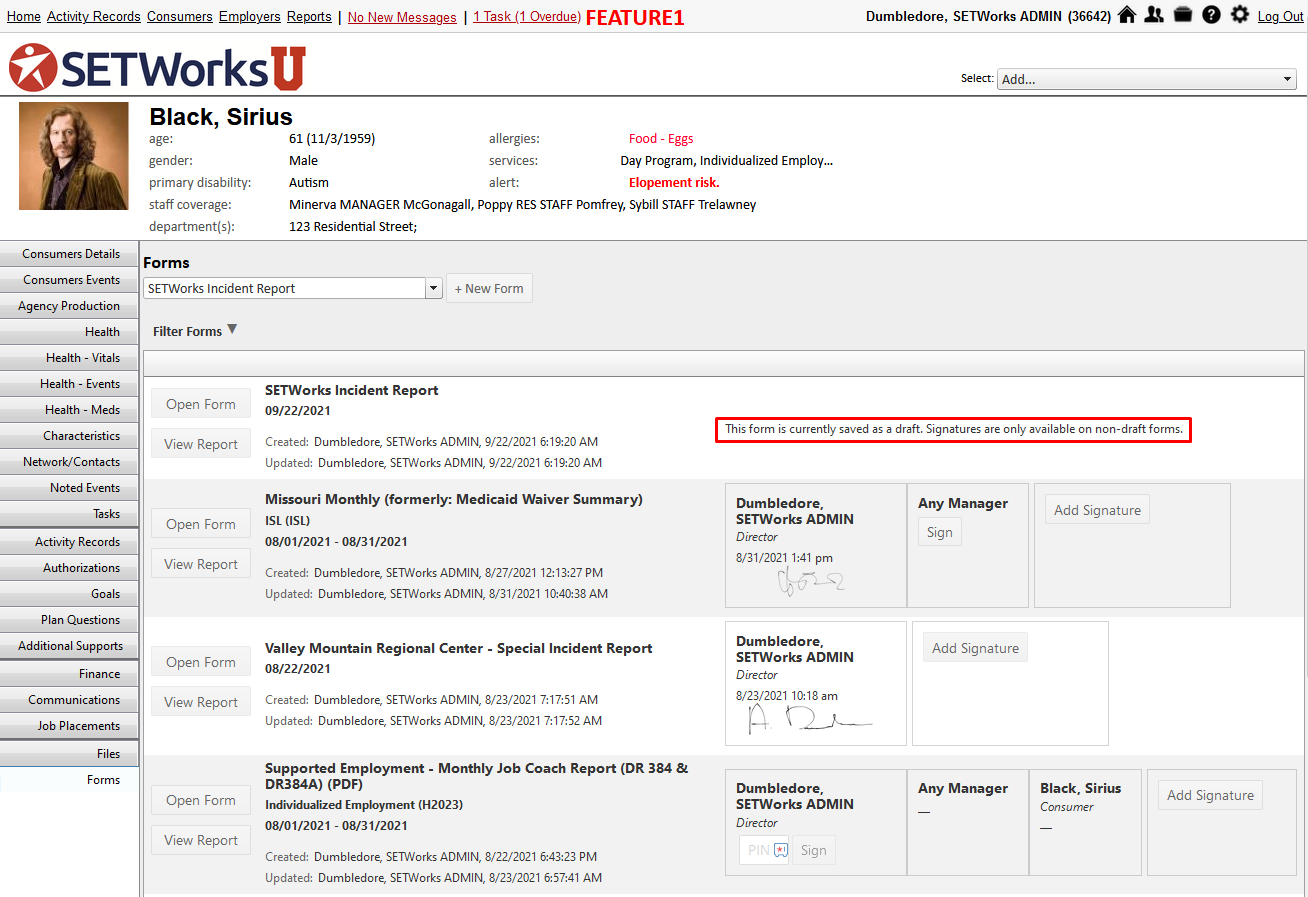The image size is (1308, 897).
Task: Expand Filter Forms triangle
Action: (232, 329)
